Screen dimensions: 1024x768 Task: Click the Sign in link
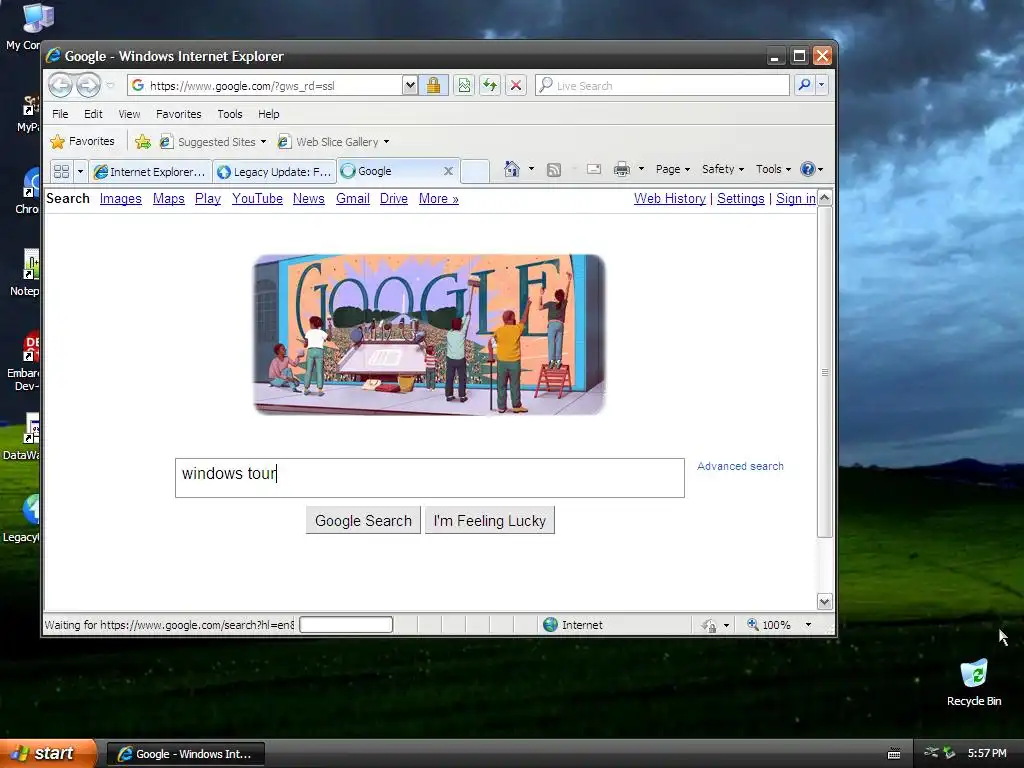coord(795,199)
